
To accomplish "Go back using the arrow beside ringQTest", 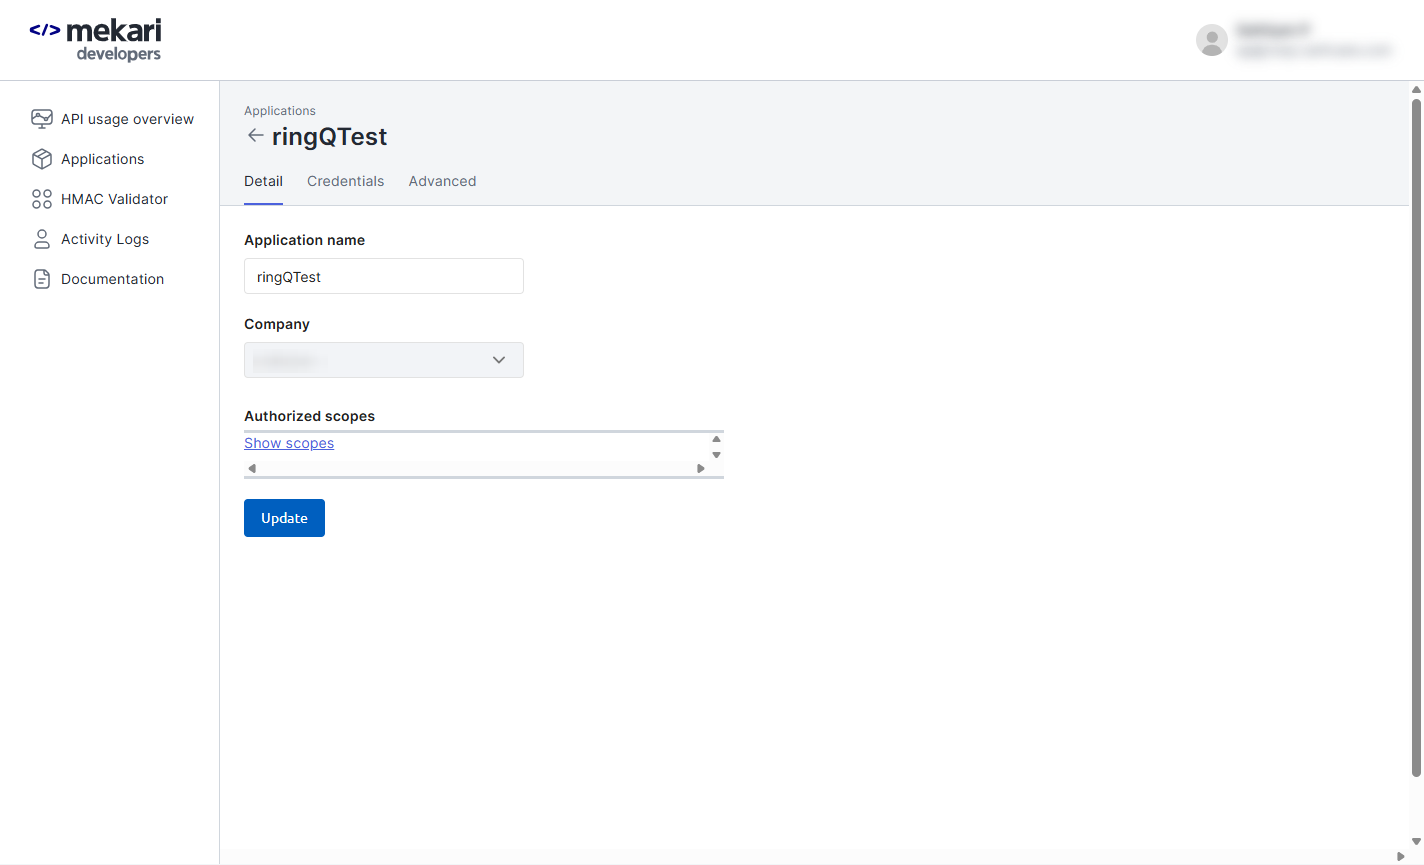I will point(256,136).
